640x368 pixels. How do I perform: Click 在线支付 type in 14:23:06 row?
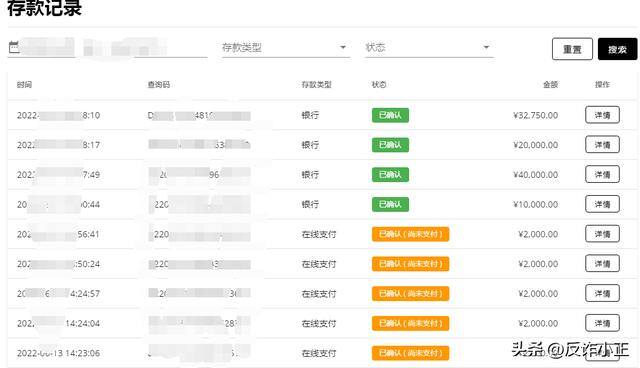tap(319, 354)
